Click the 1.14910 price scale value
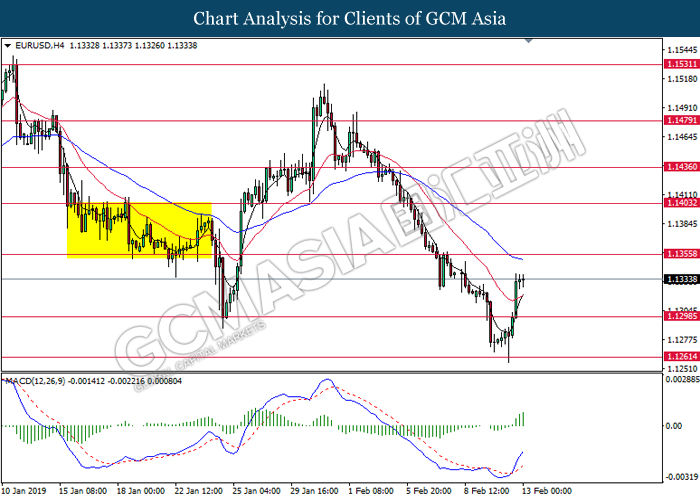The width and height of the screenshot is (700, 500). click(682, 108)
